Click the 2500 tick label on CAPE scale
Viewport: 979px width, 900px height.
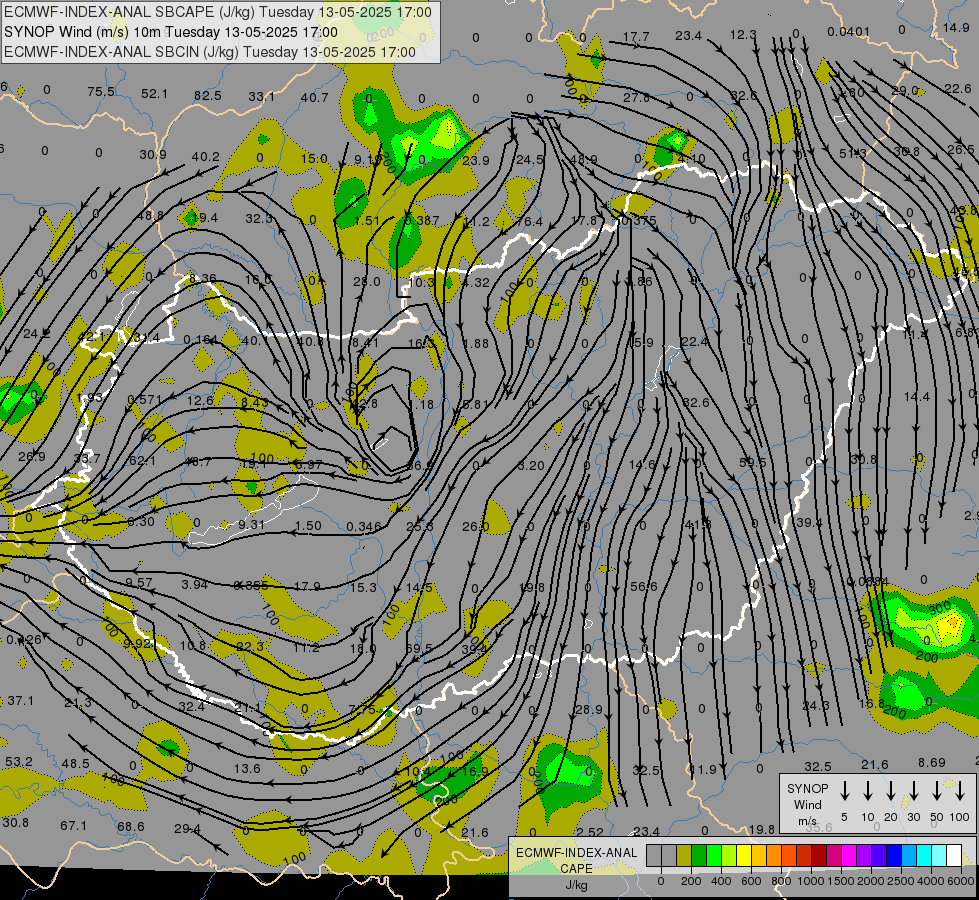(901, 881)
